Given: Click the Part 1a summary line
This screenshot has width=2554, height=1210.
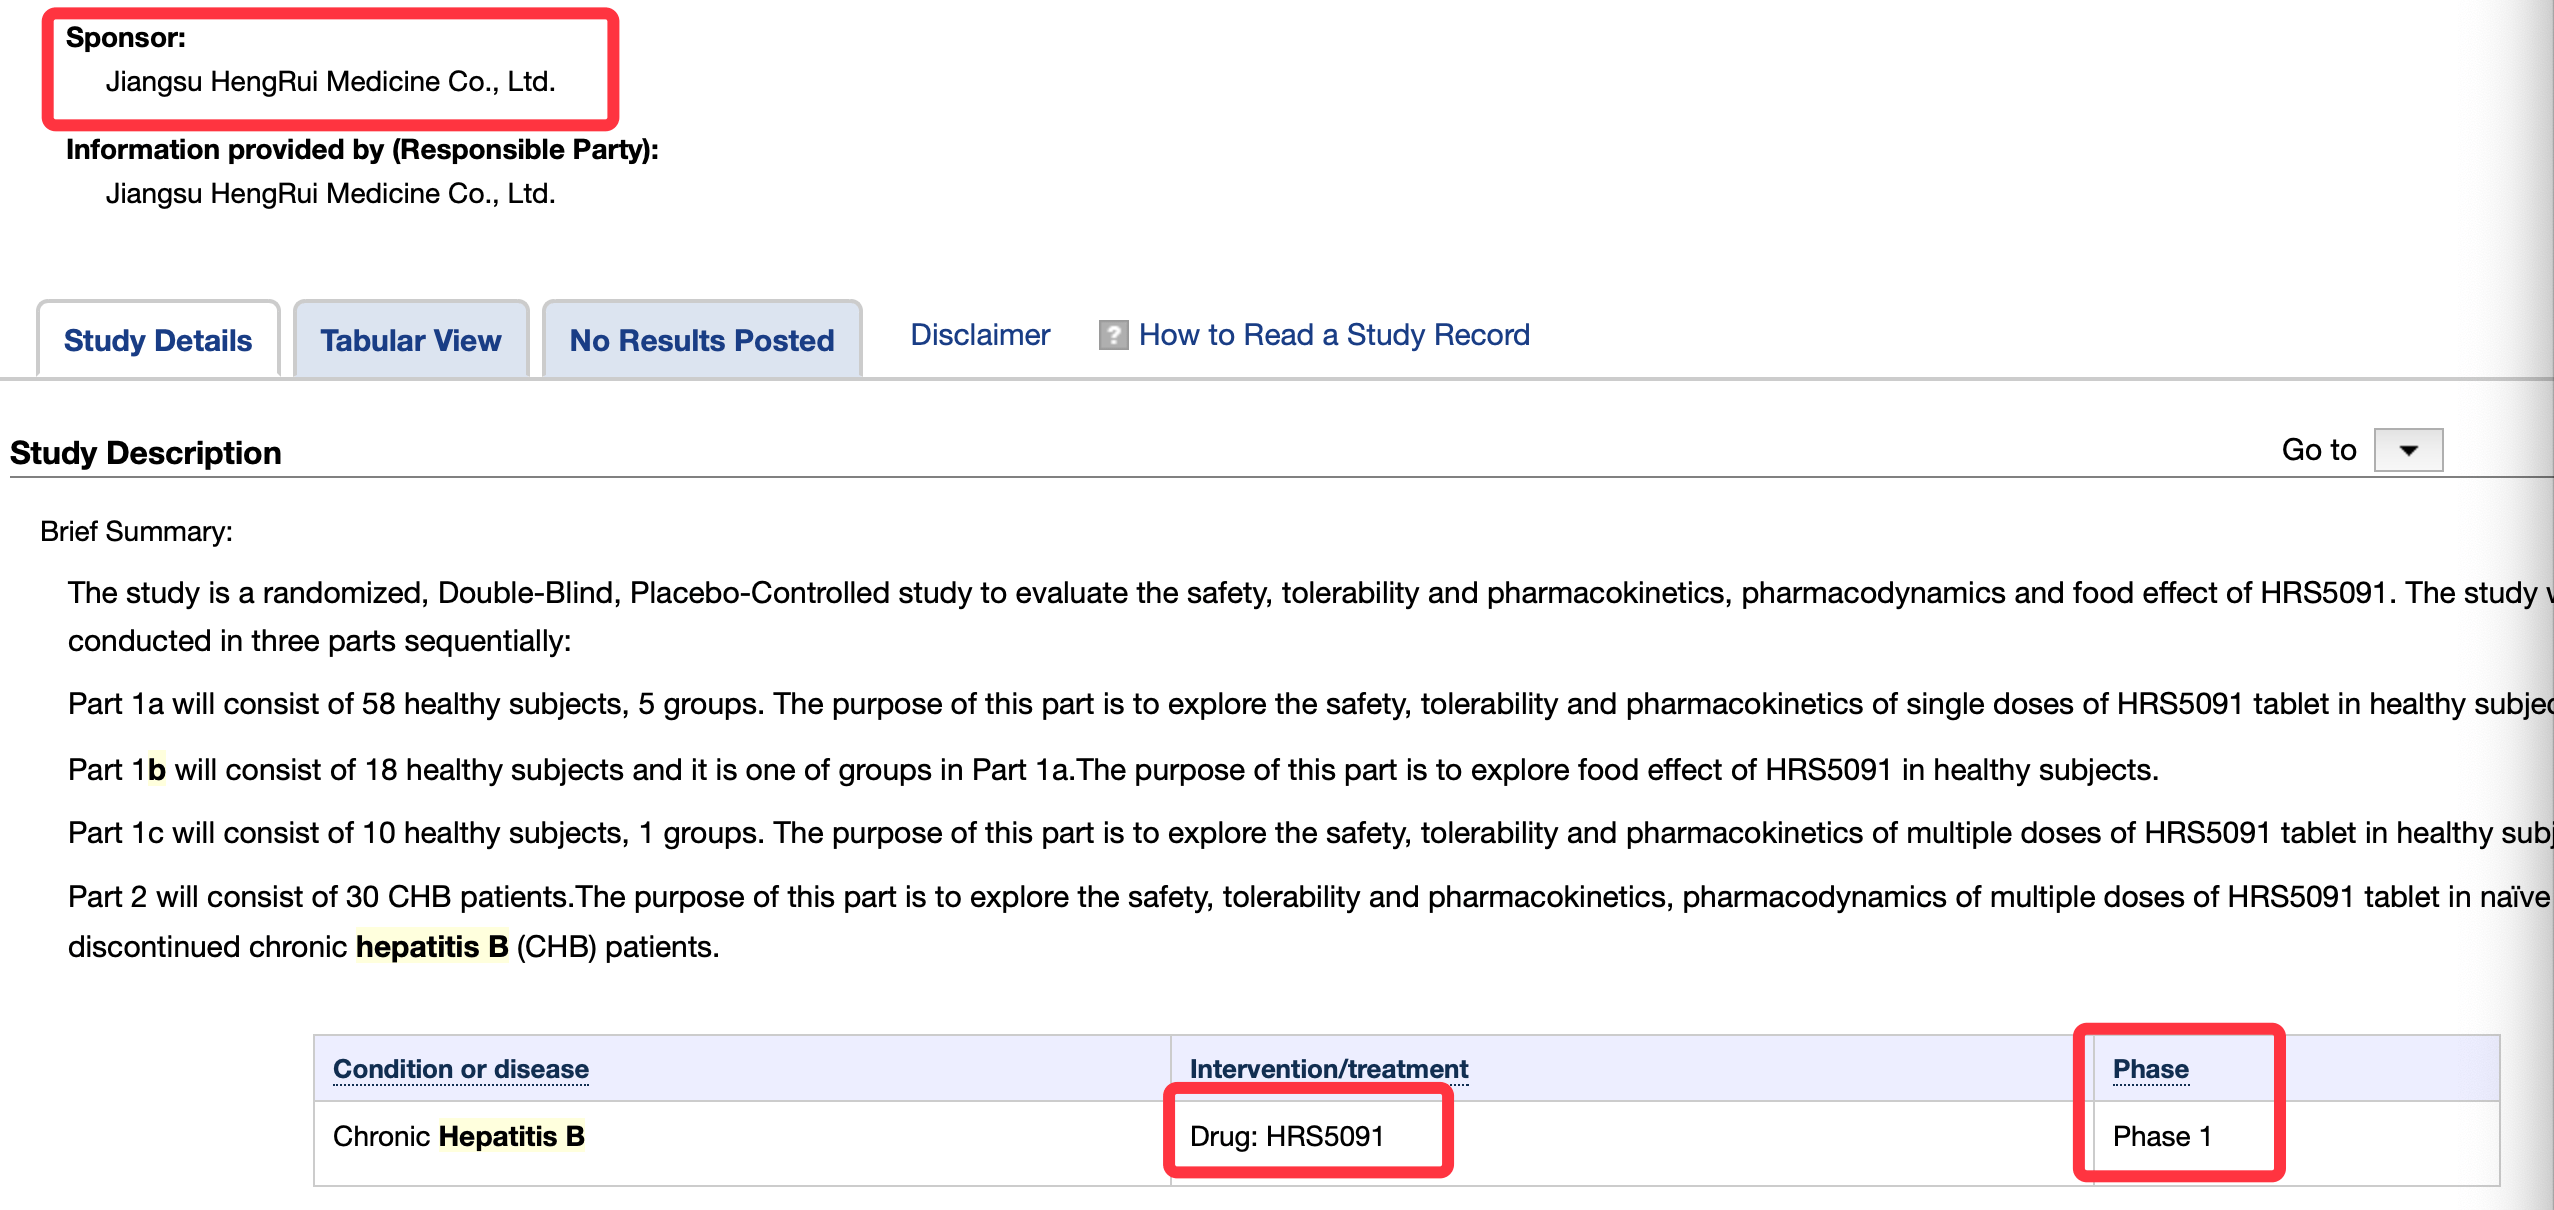Looking at the screenshot, I should (1310, 704).
